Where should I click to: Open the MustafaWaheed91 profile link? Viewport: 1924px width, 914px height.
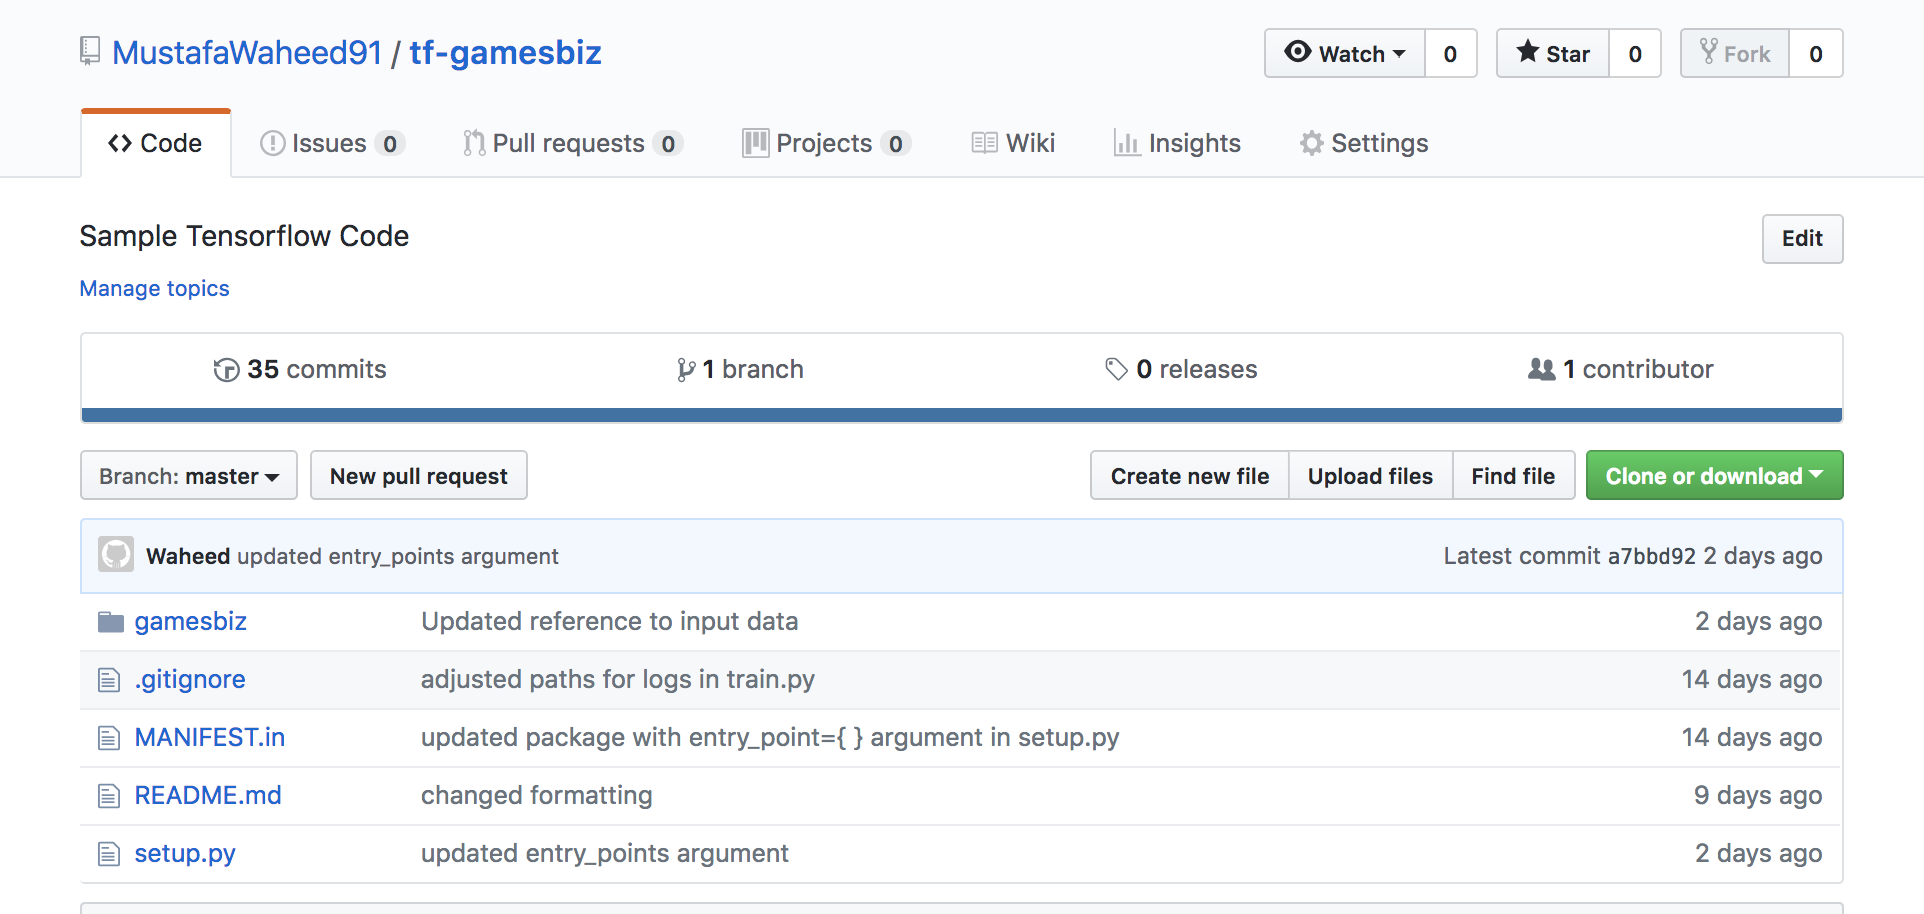(247, 52)
